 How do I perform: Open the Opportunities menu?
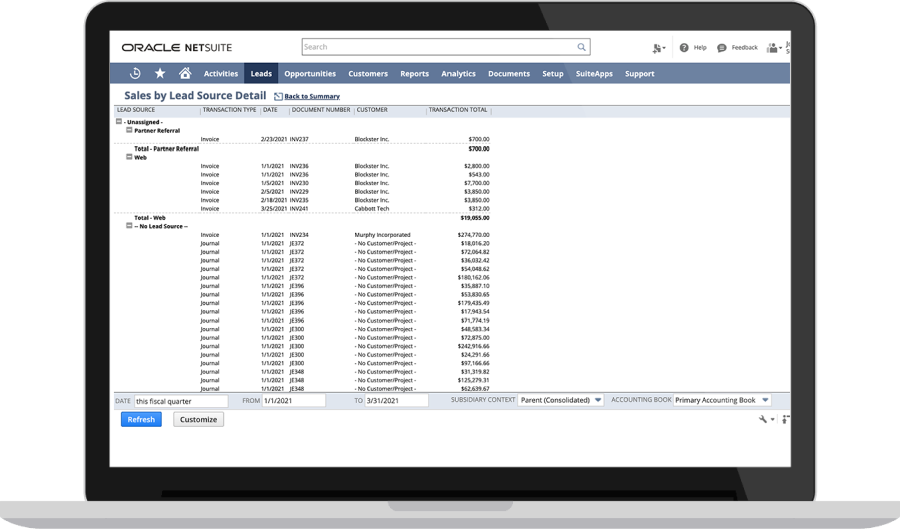310,73
